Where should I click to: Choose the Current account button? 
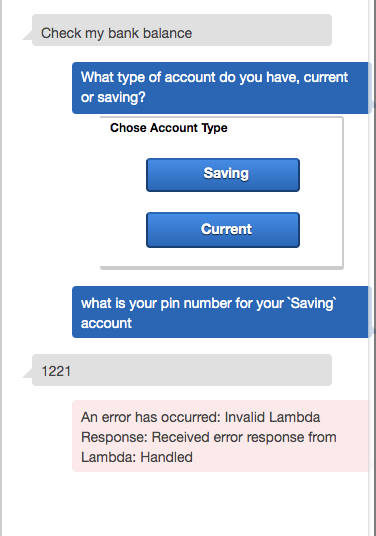(x=223, y=230)
